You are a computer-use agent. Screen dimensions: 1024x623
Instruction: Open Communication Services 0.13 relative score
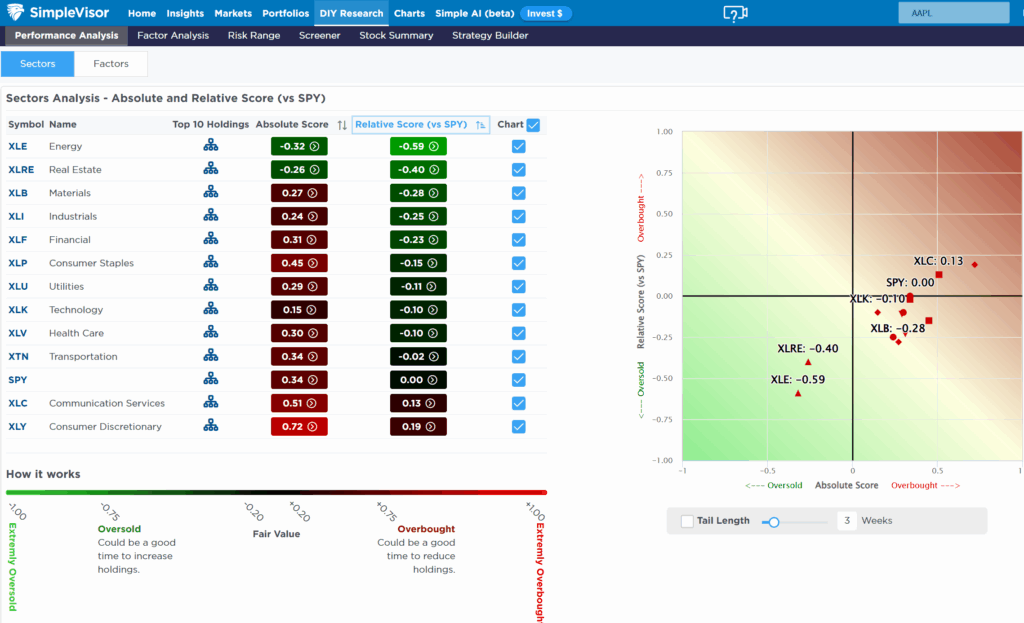pos(418,403)
